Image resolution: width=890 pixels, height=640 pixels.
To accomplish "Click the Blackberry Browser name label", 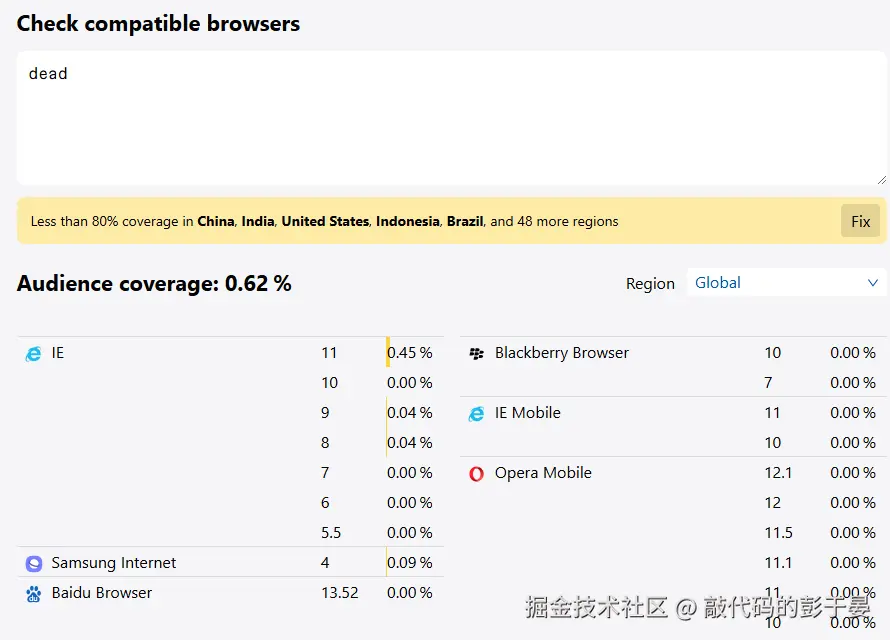I will pyautogui.click(x=562, y=353).
